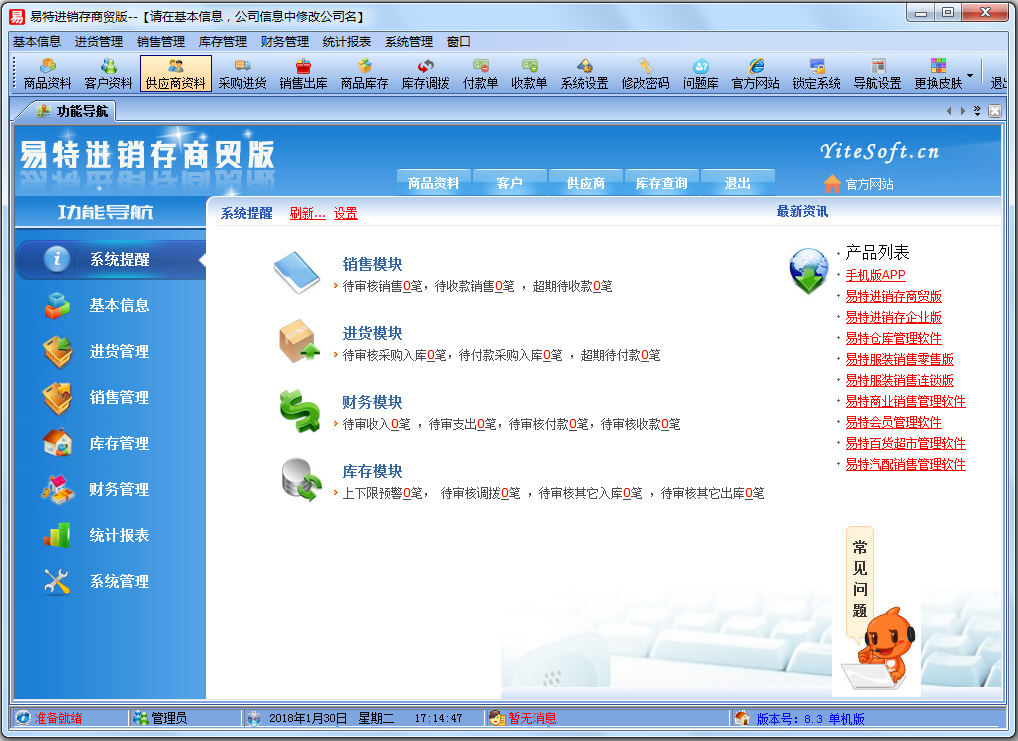The height and width of the screenshot is (741, 1018).
Task: Close the 功能导航 tab panel
Action: 995,111
